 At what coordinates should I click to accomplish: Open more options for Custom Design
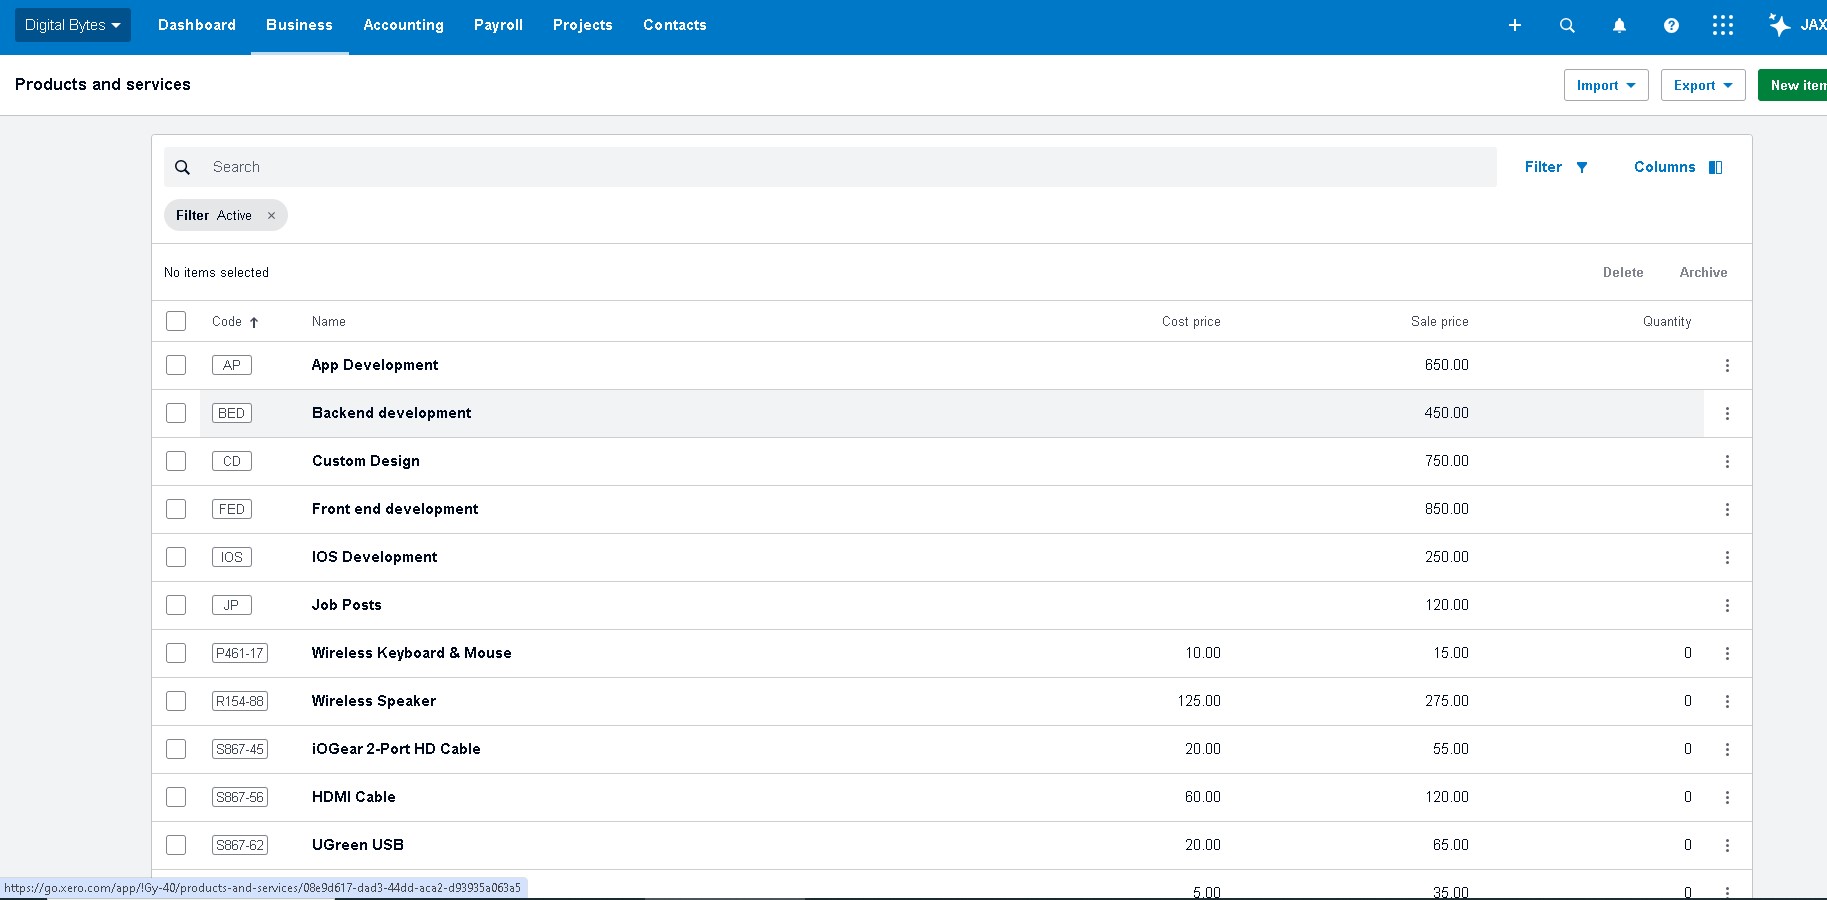1727,461
